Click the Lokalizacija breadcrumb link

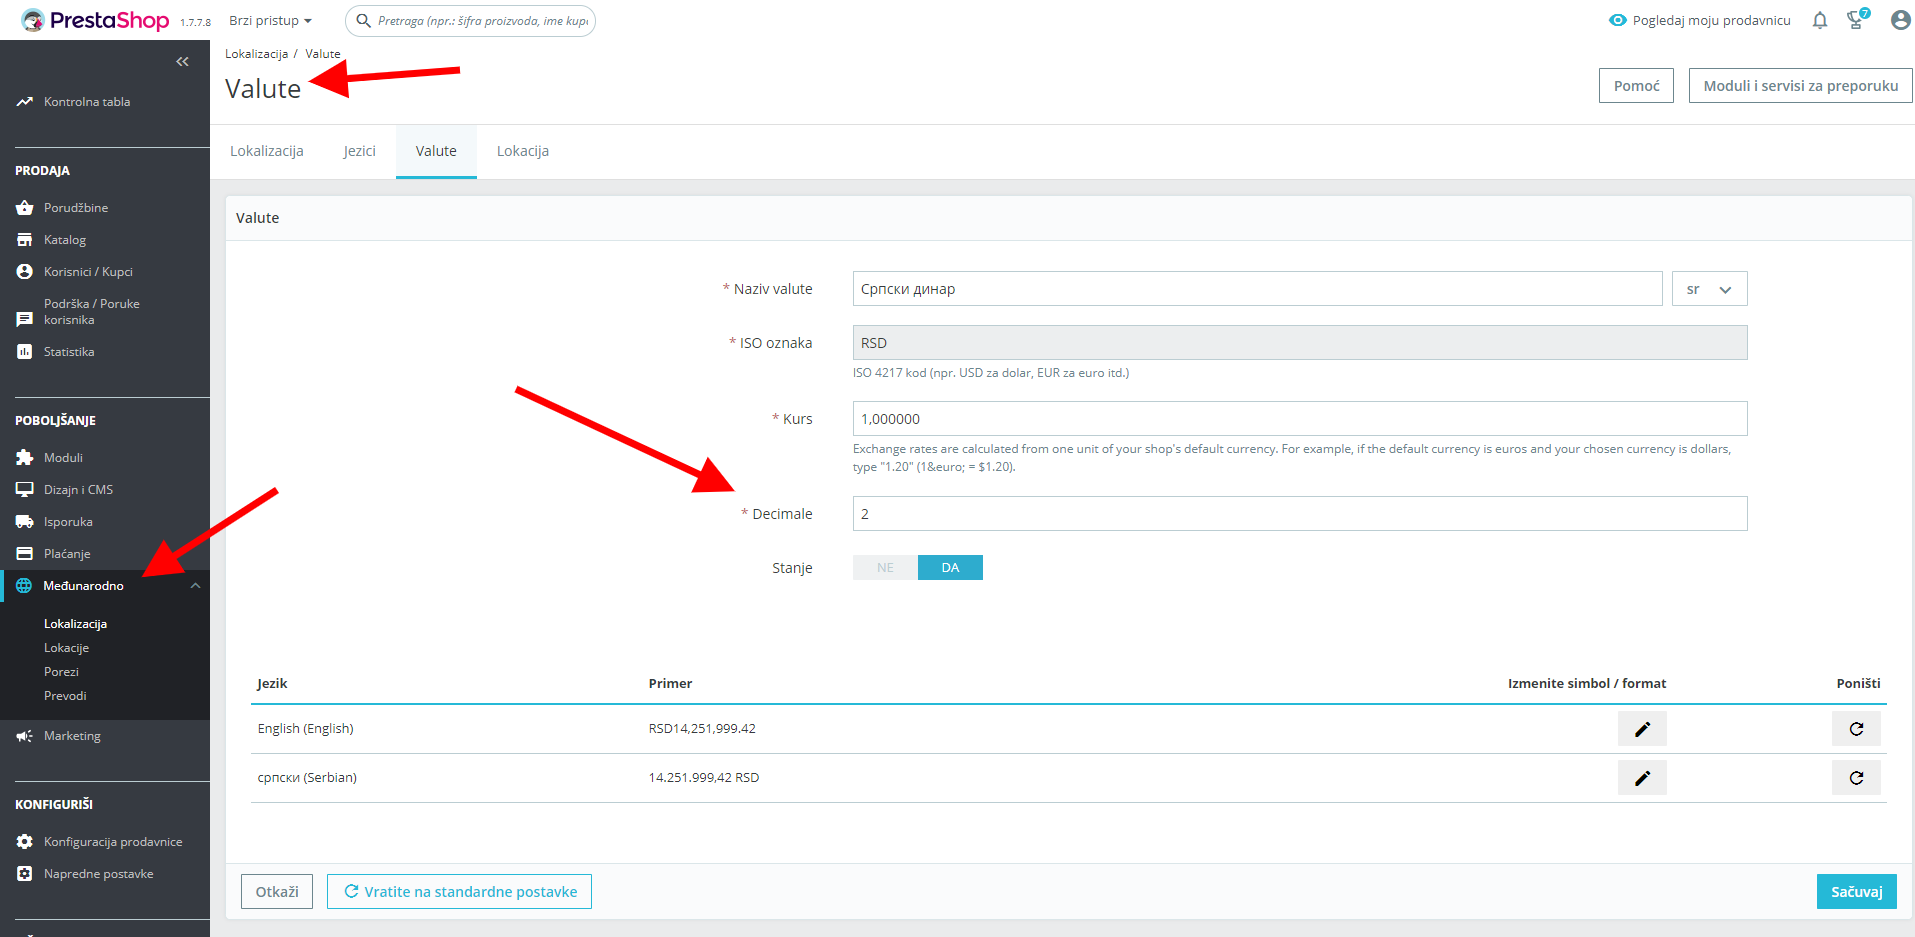(256, 54)
